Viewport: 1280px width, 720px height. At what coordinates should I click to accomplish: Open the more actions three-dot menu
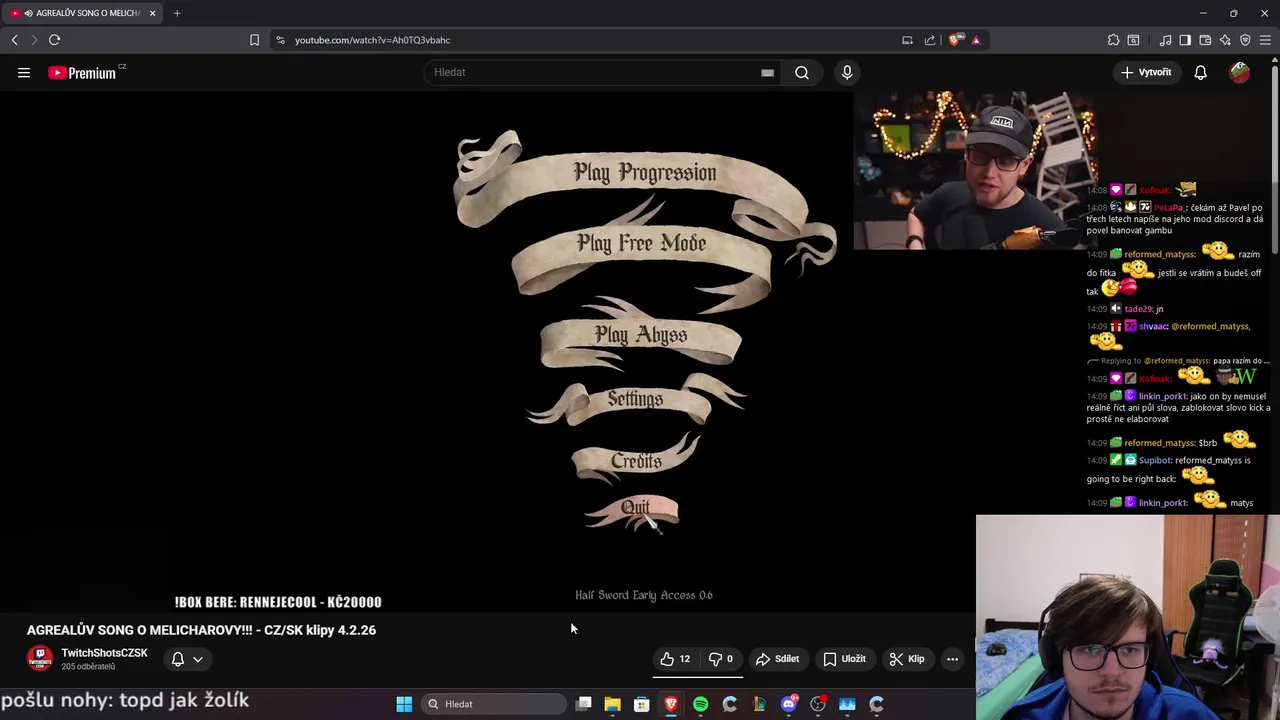tap(952, 659)
